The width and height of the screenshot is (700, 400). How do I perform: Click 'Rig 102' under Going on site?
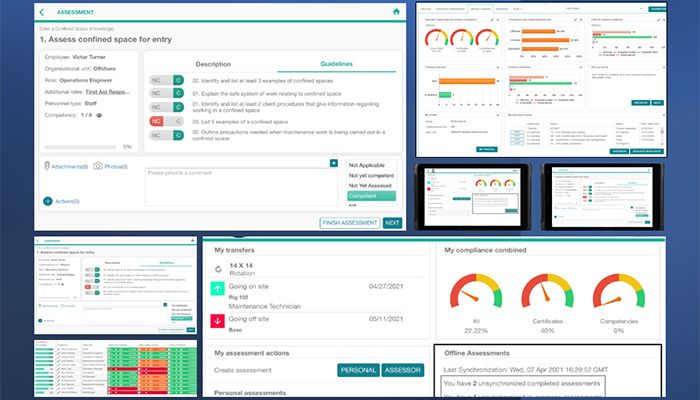[238, 297]
